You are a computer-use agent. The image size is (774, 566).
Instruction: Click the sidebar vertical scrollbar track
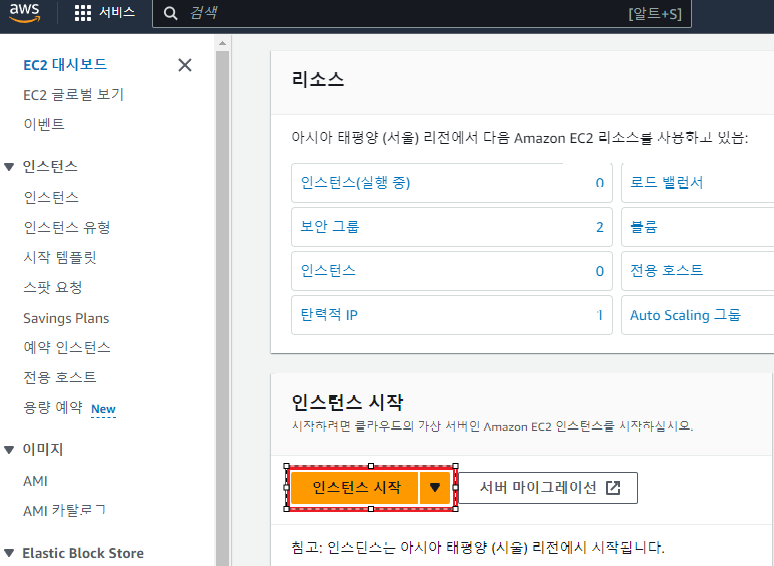(223, 306)
